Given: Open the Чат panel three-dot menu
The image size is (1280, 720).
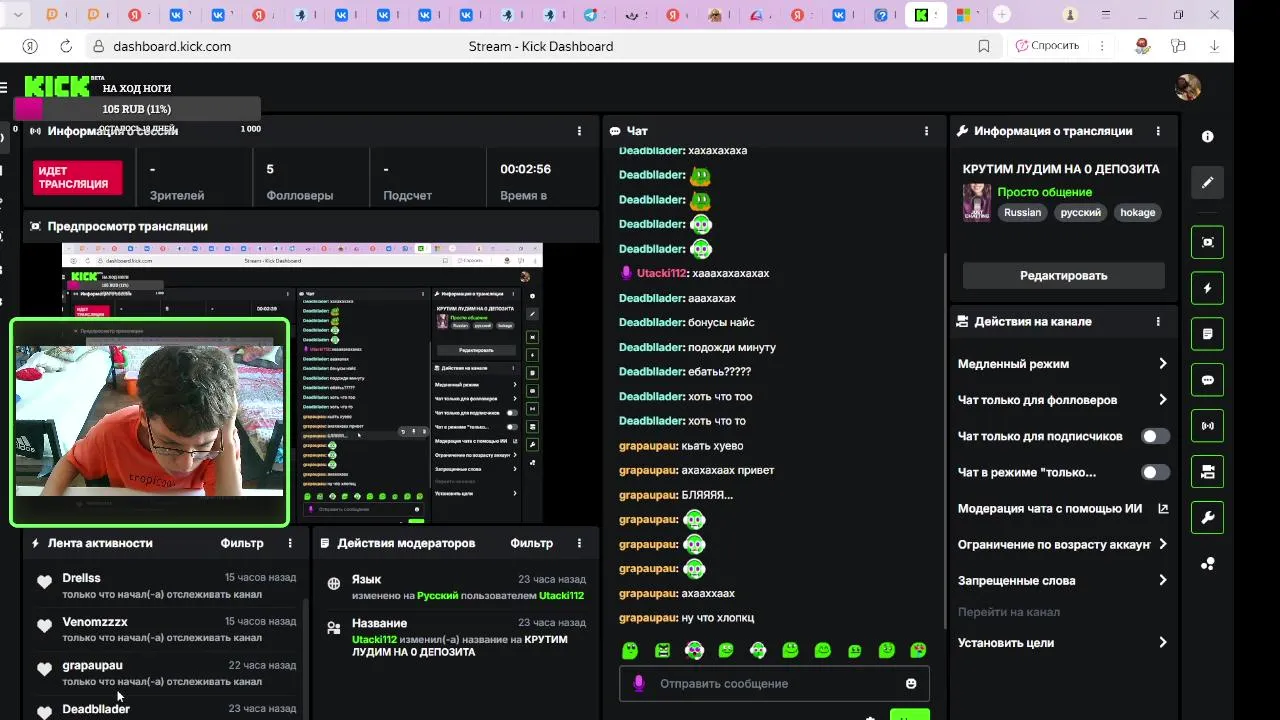Looking at the screenshot, I should pyautogui.click(x=927, y=131).
